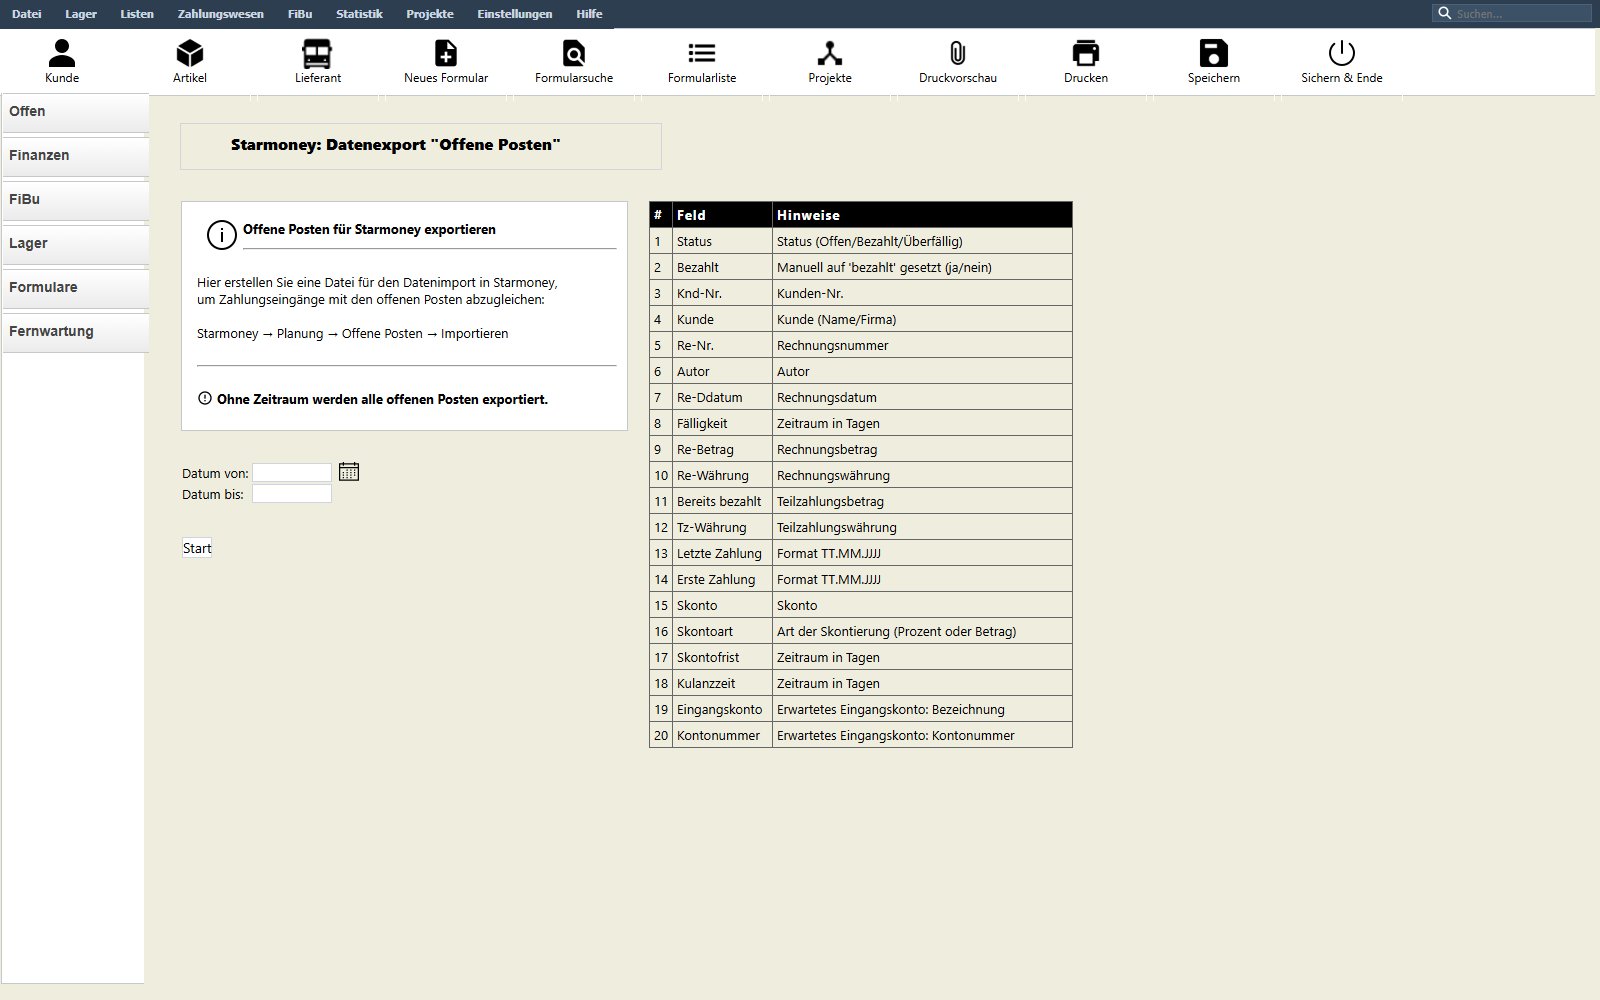Click the Start export button

[x=197, y=548]
